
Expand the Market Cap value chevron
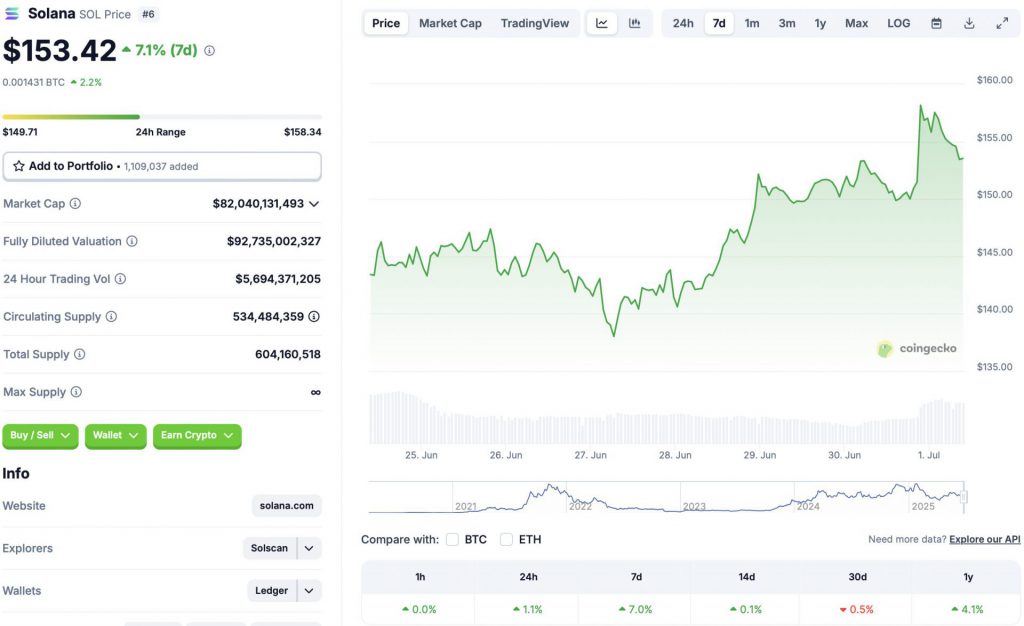click(x=314, y=204)
